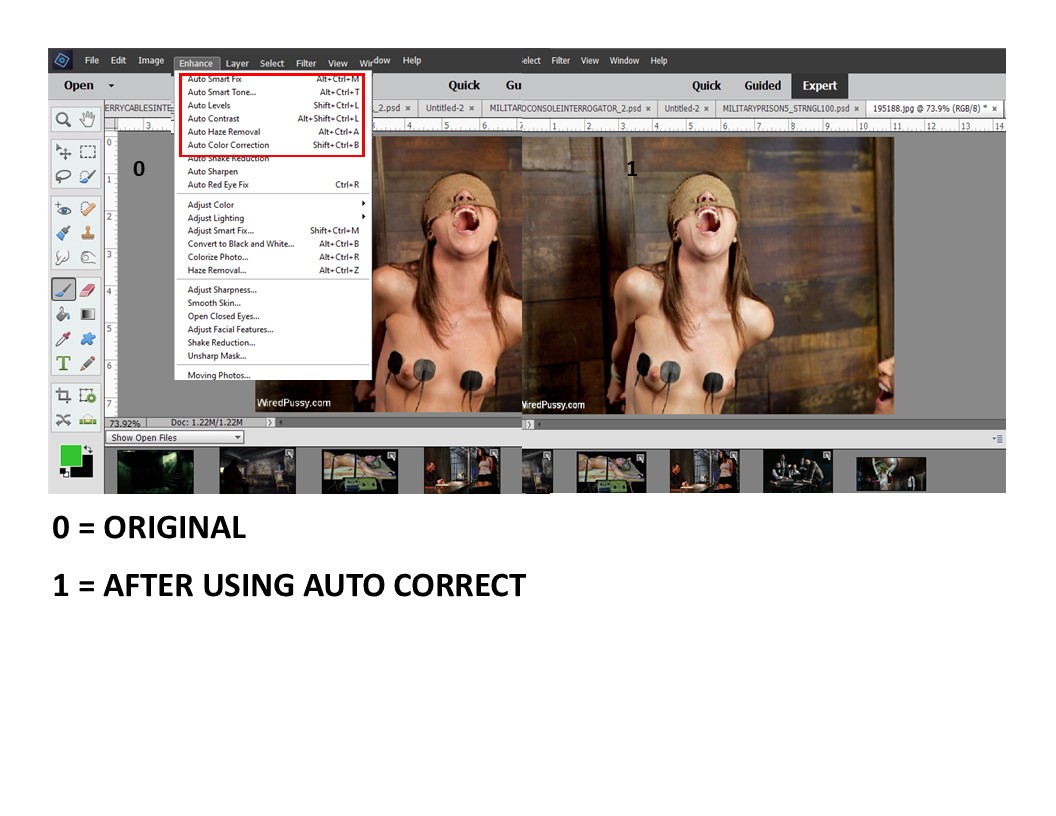Choose the Eraser tool
The width and height of the screenshot is (1056, 816).
[87, 290]
